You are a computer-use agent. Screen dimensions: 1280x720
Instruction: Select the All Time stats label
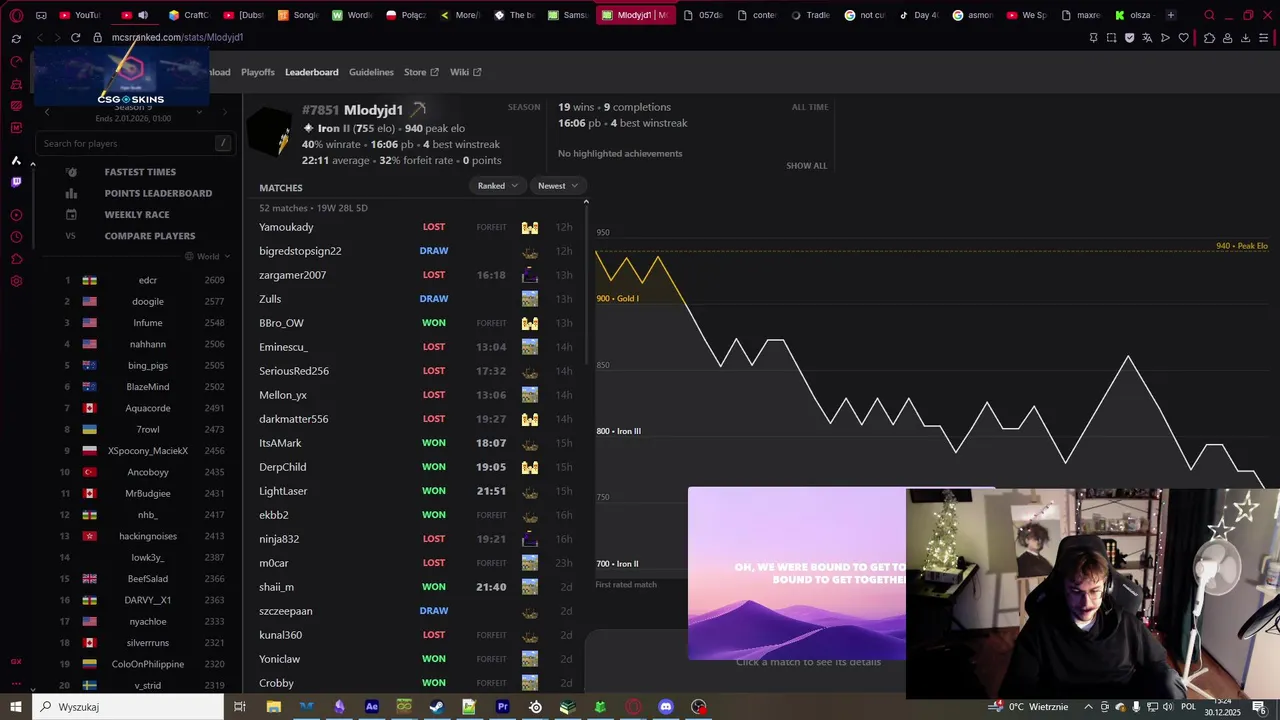[810, 107]
